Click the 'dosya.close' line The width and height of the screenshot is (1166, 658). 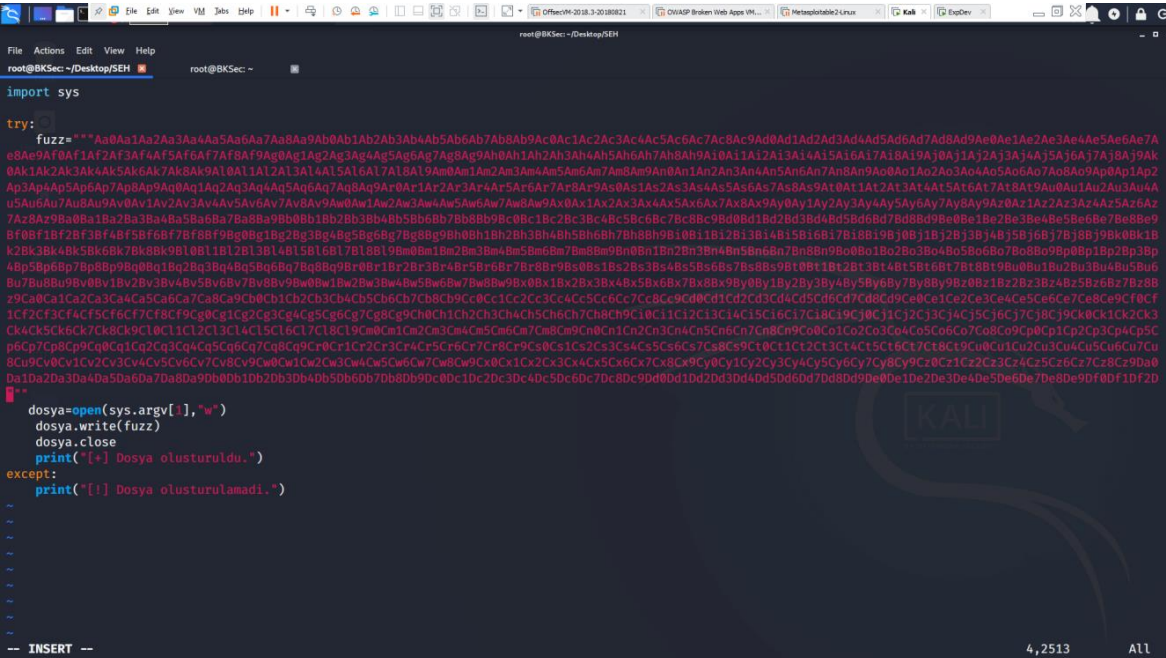(75, 442)
